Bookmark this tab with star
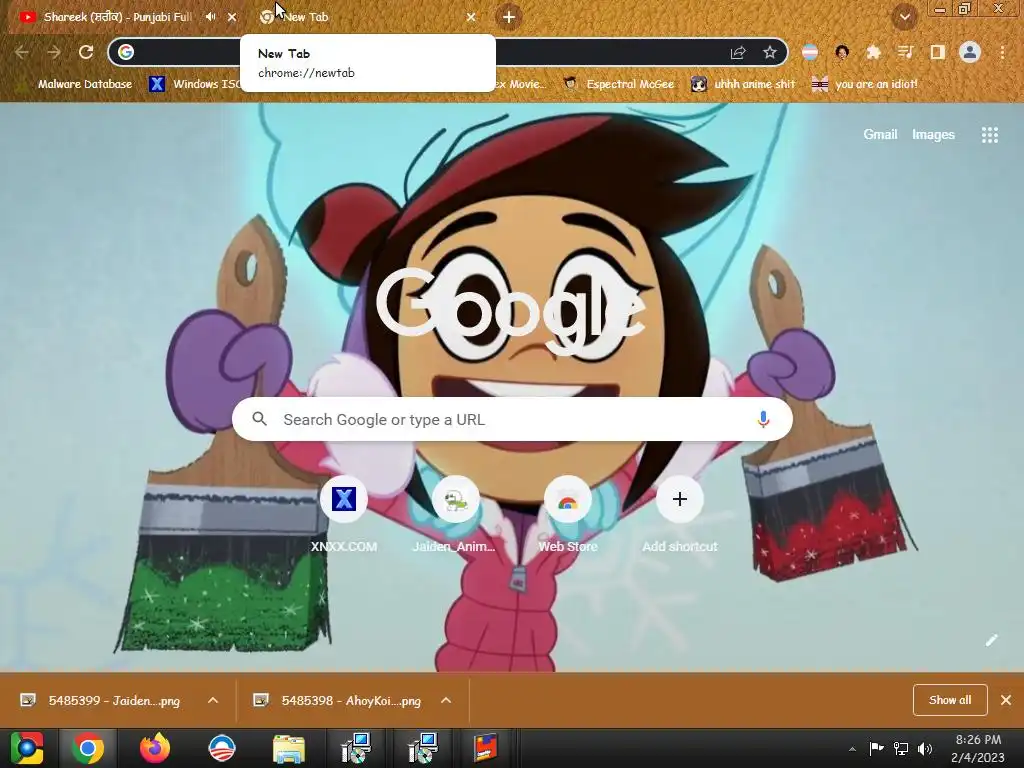The height and width of the screenshot is (768, 1024). click(x=770, y=52)
